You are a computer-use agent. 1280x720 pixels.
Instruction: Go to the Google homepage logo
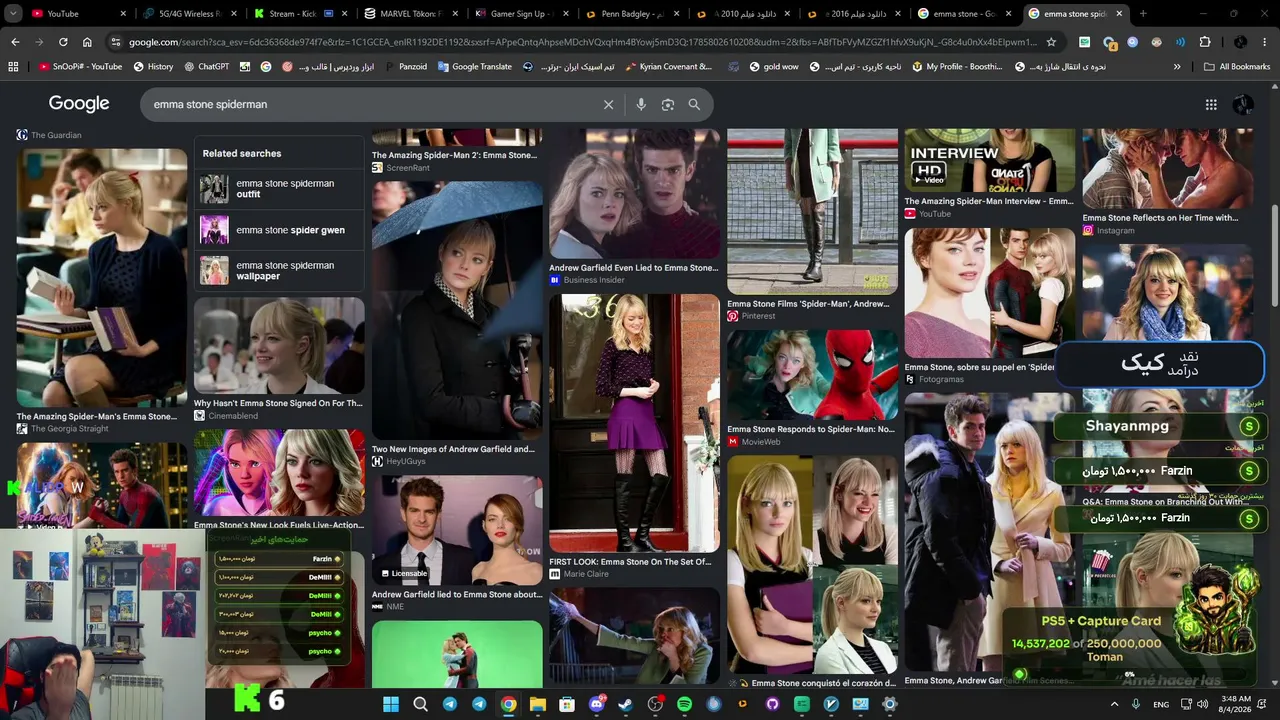79,104
